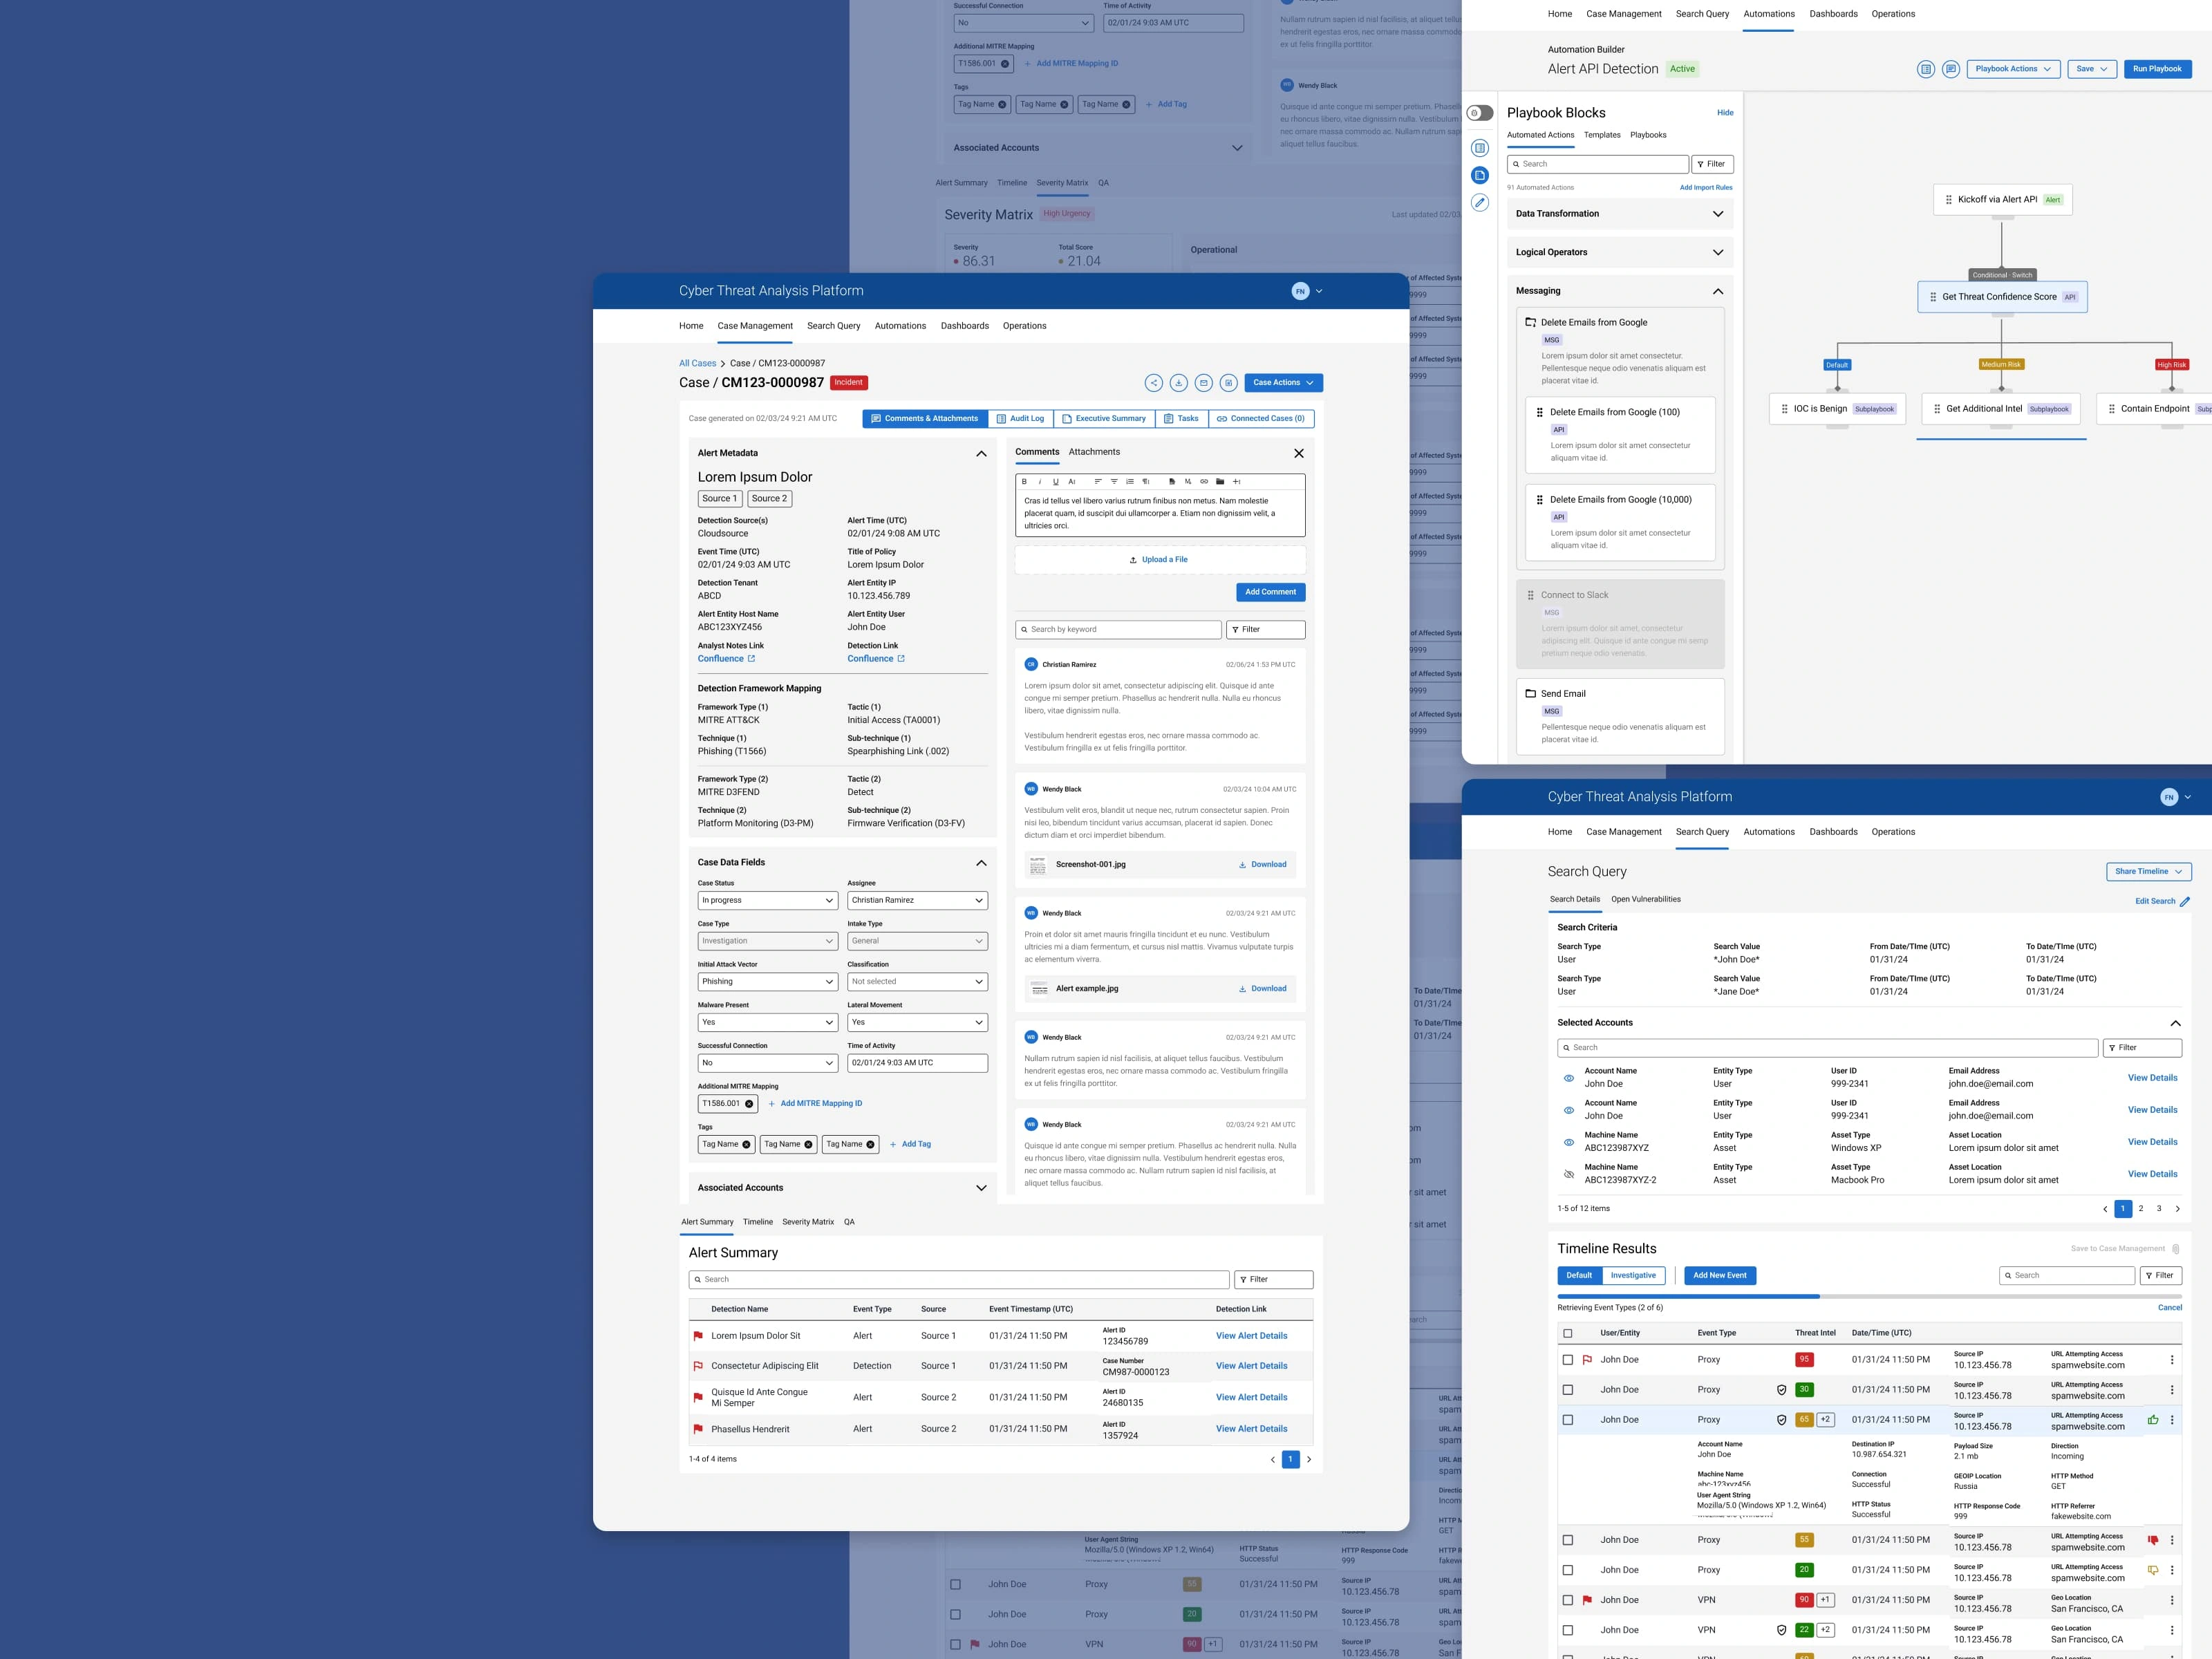Toggle the checkbox for first John Doe proxy event
Viewport: 2212px width, 1659px height.
[x=1568, y=1359]
